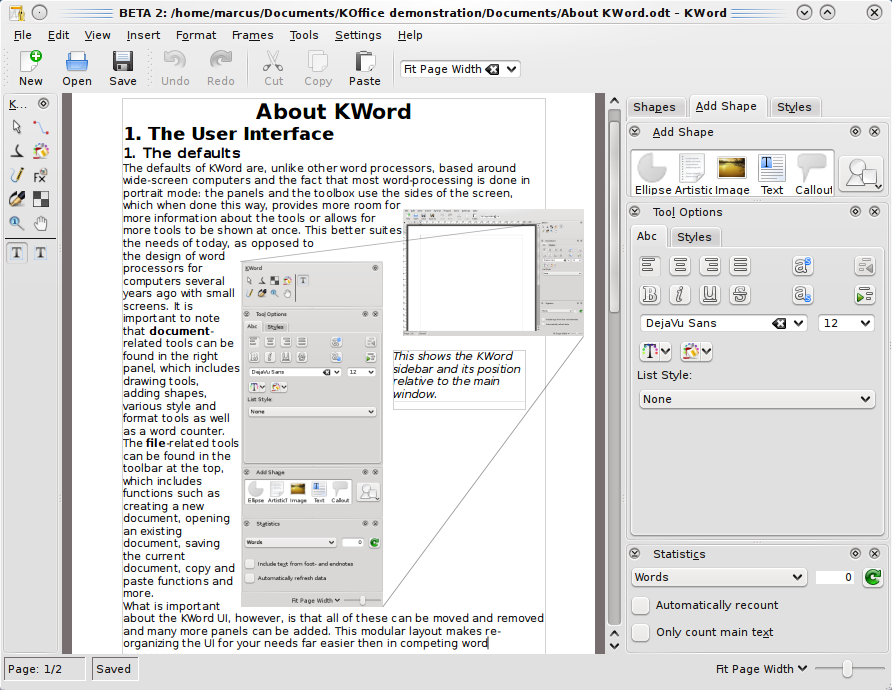892x690 pixels.
Task: Toggle italic formatting
Action: pos(679,294)
